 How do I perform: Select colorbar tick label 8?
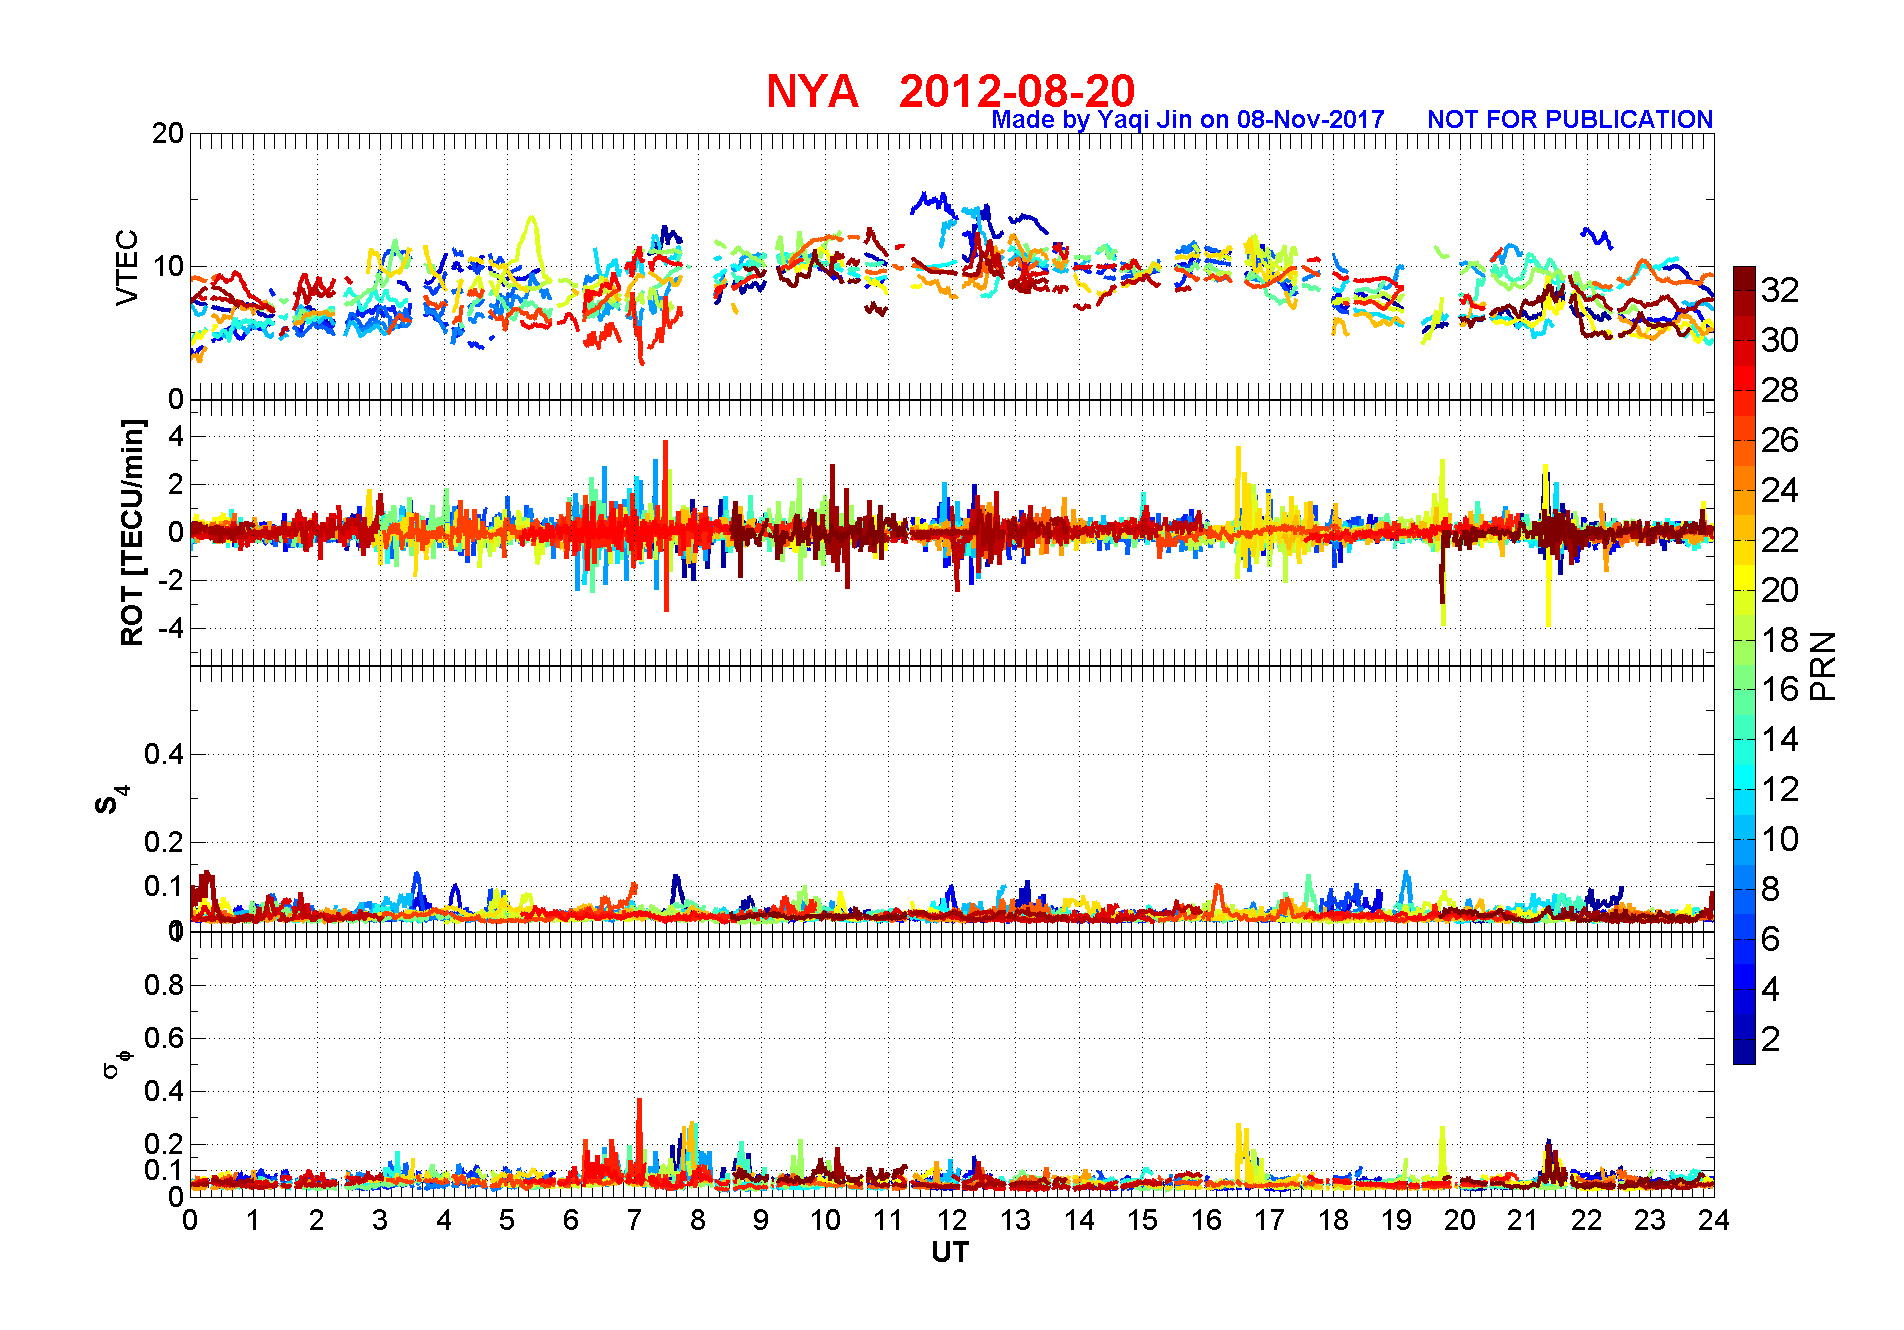[1771, 889]
